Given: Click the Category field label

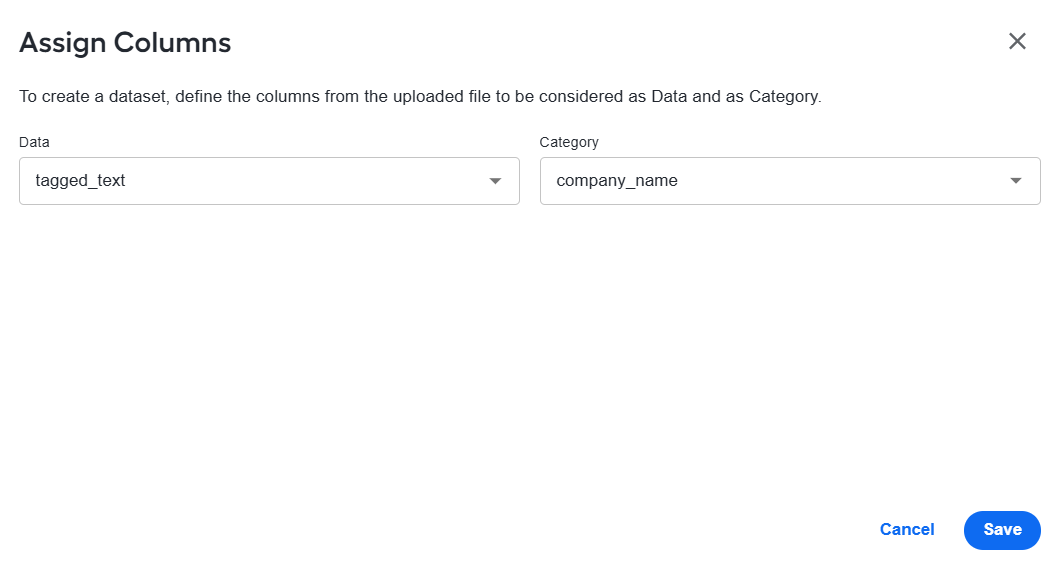Looking at the screenshot, I should 569,142.
